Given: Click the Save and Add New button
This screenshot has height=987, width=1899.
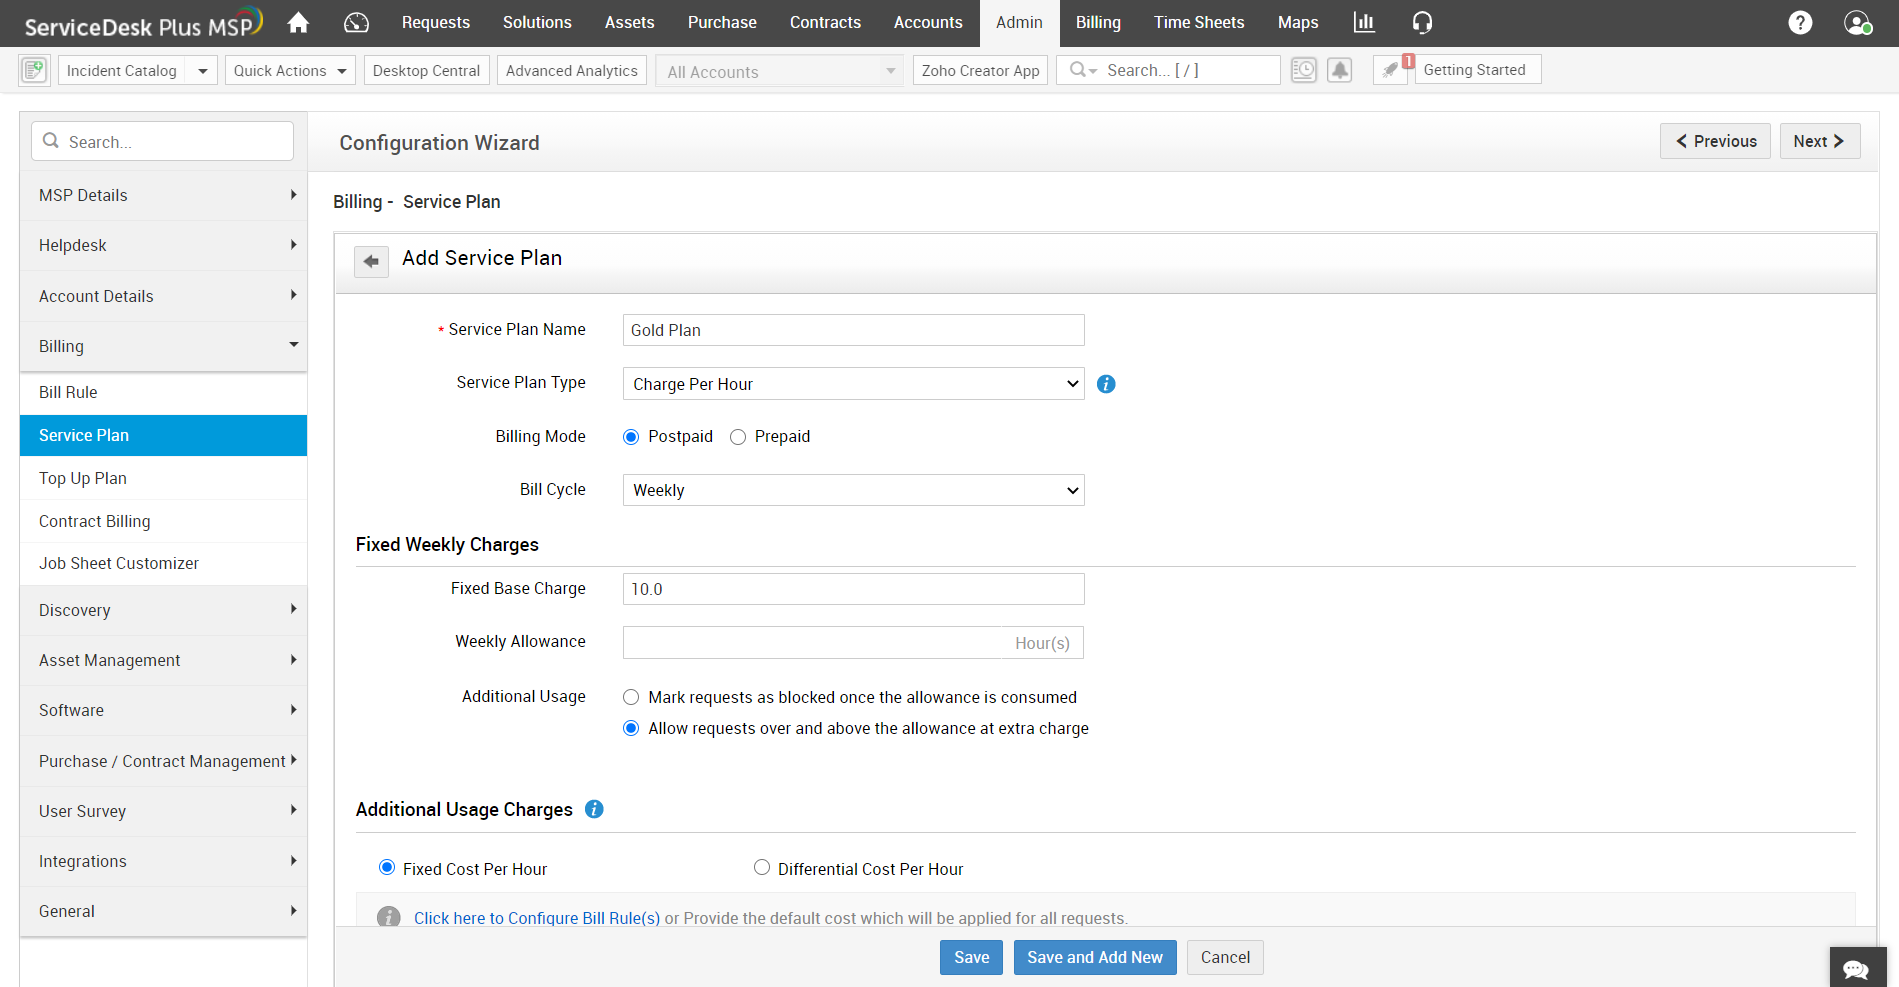Looking at the screenshot, I should point(1095,957).
